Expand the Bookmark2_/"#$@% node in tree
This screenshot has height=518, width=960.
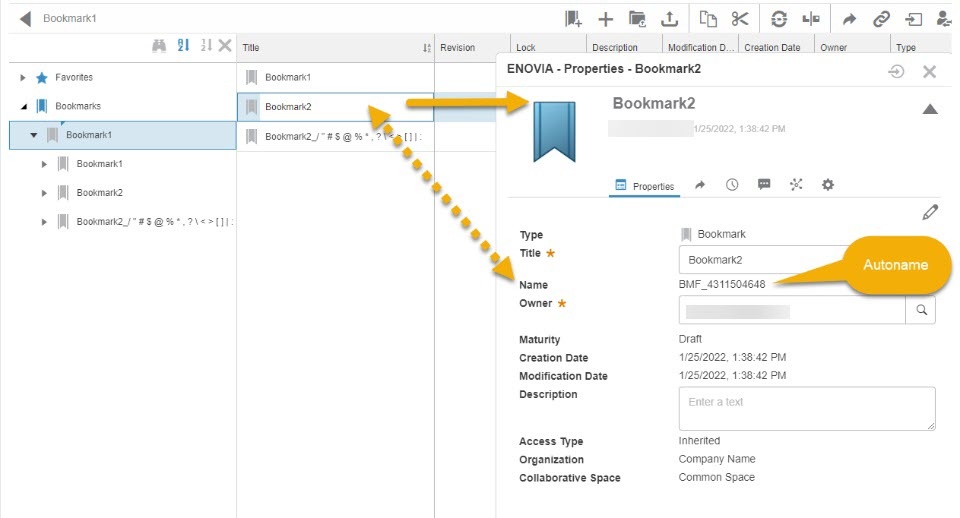coord(44,222)
